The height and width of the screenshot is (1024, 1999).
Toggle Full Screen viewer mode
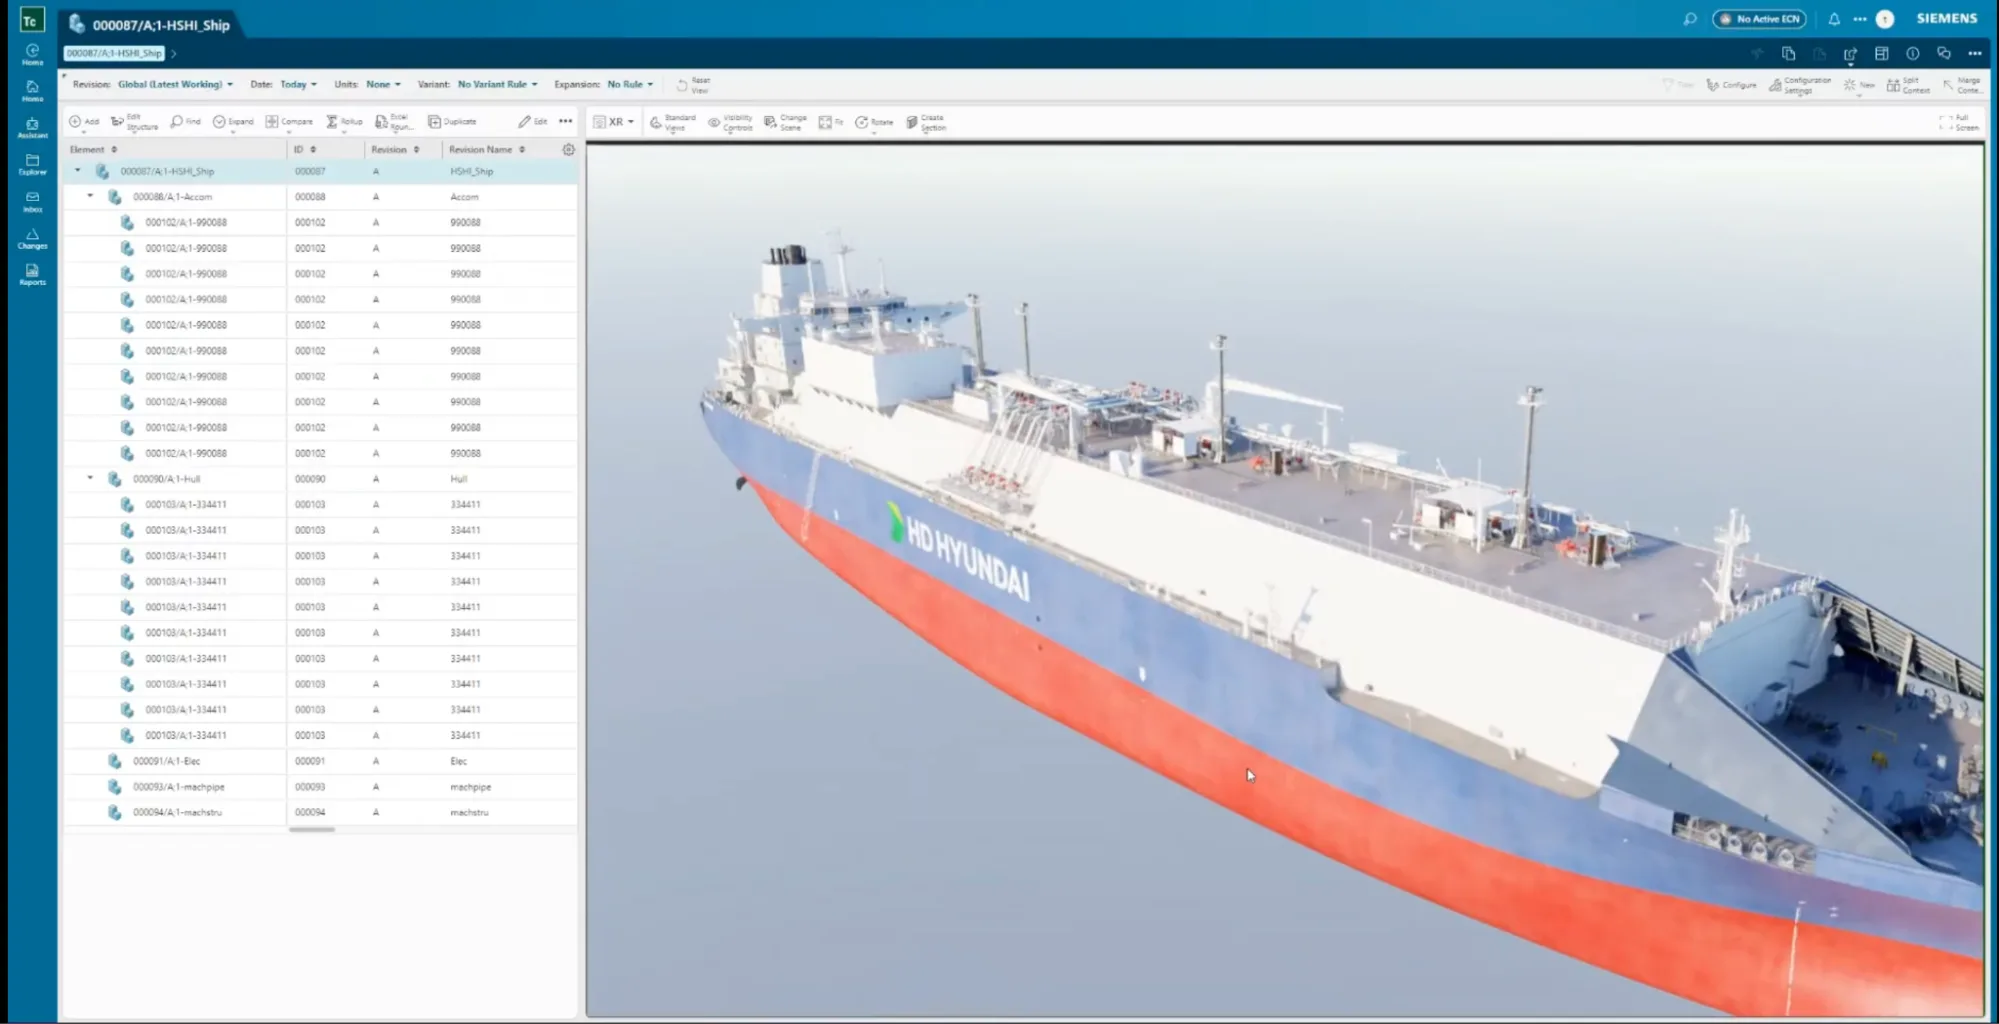1959,122
